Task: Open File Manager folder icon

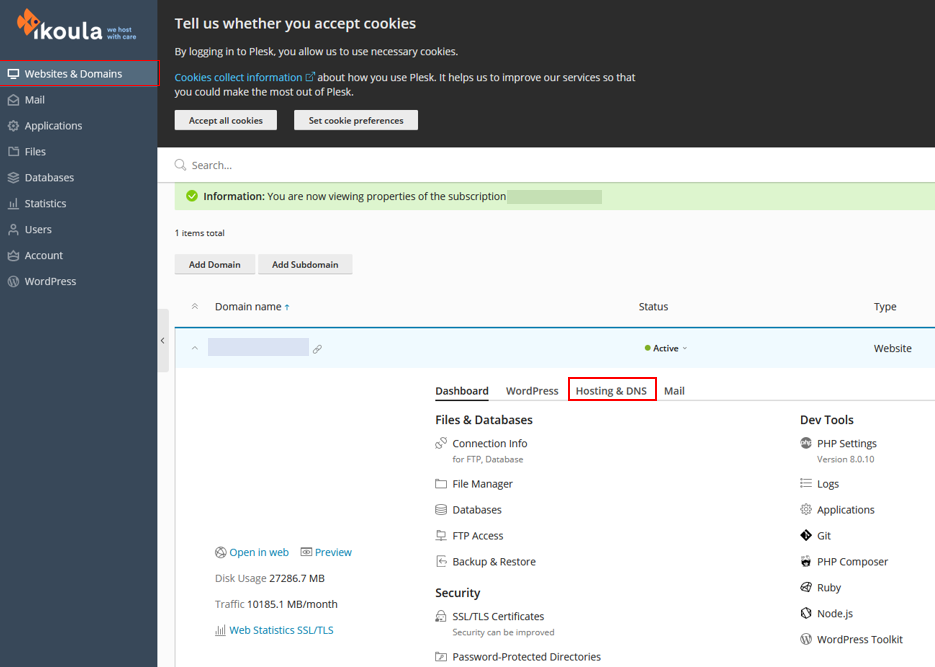Action: tap(441, 483)
